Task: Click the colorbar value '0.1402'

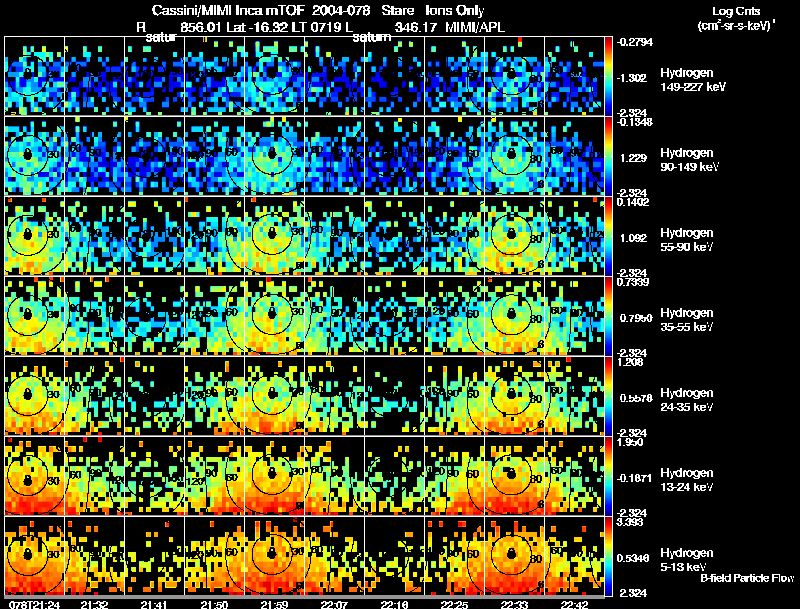Action: click(633, 202)
